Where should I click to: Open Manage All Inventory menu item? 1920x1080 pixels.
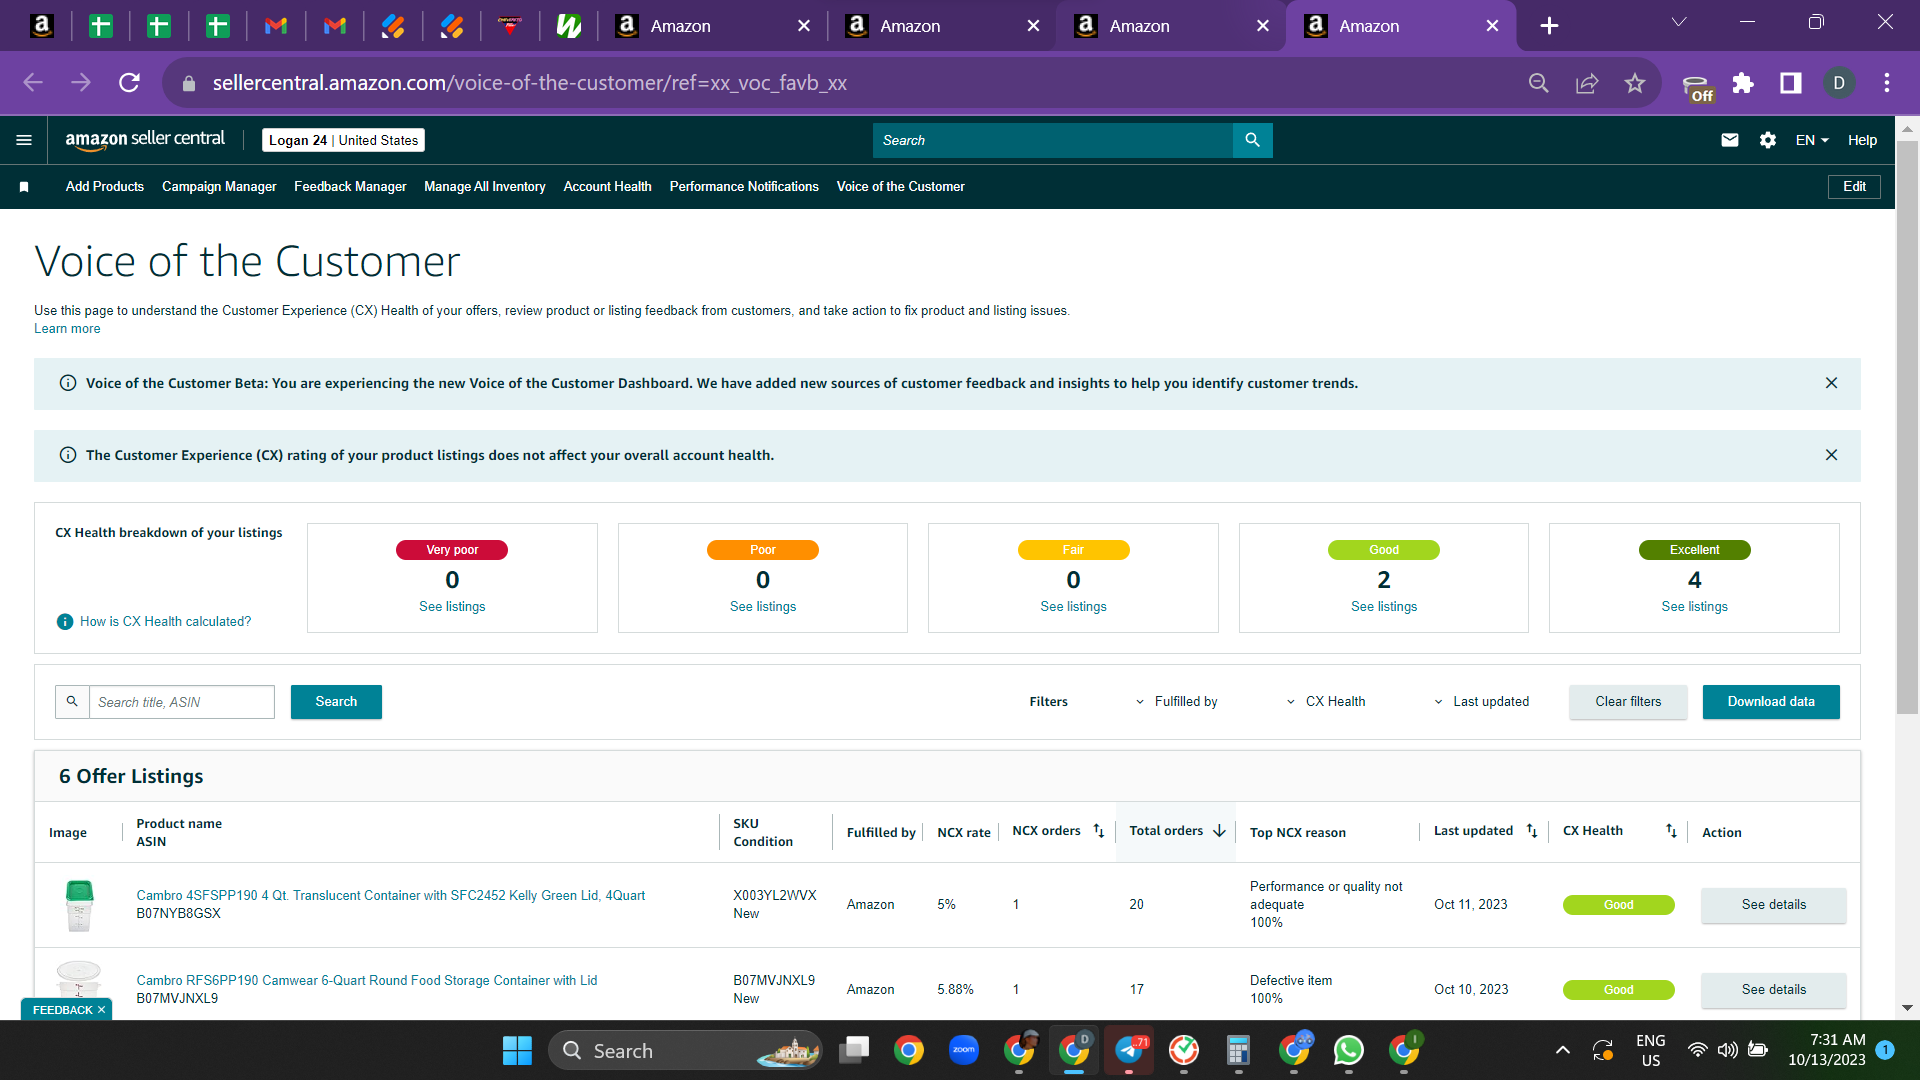485,187
